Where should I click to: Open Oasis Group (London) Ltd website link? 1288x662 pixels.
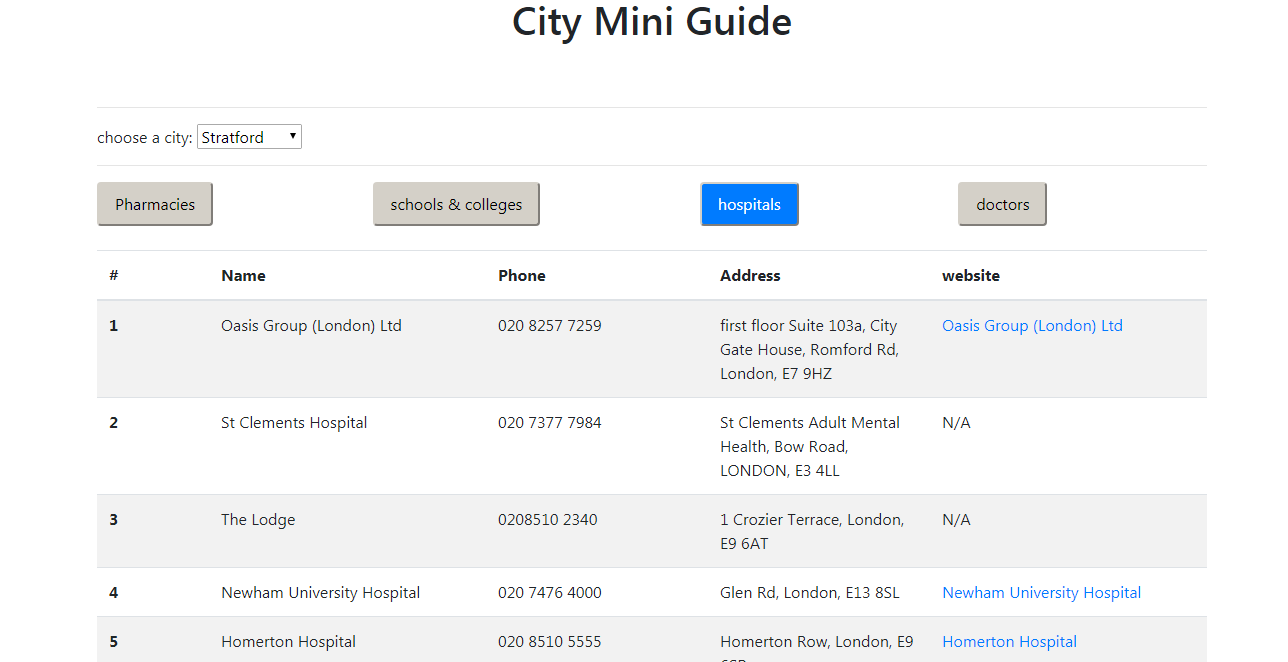click(1032, 326)
